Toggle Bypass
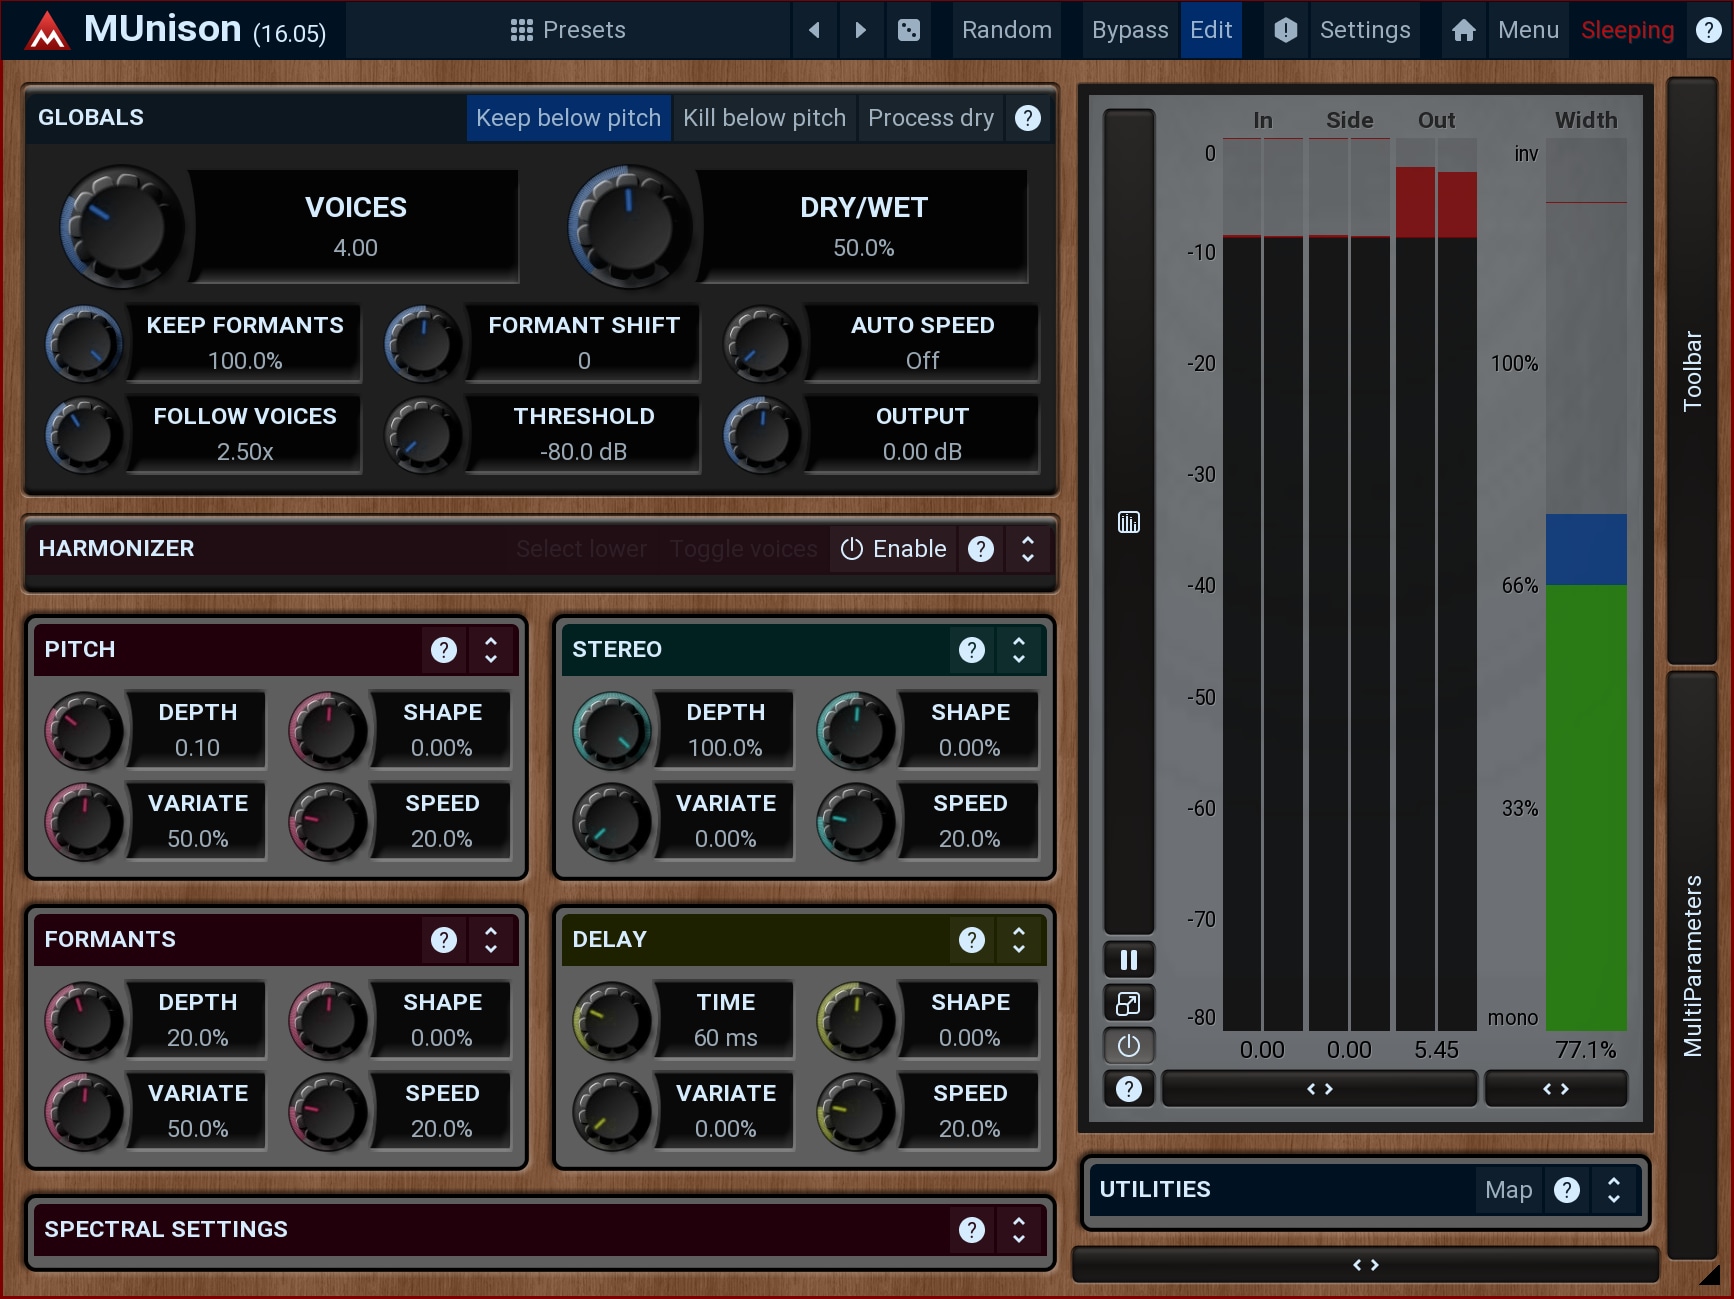The height and width of the screenshot is (1299, 1734). [x=1130, y=30]
